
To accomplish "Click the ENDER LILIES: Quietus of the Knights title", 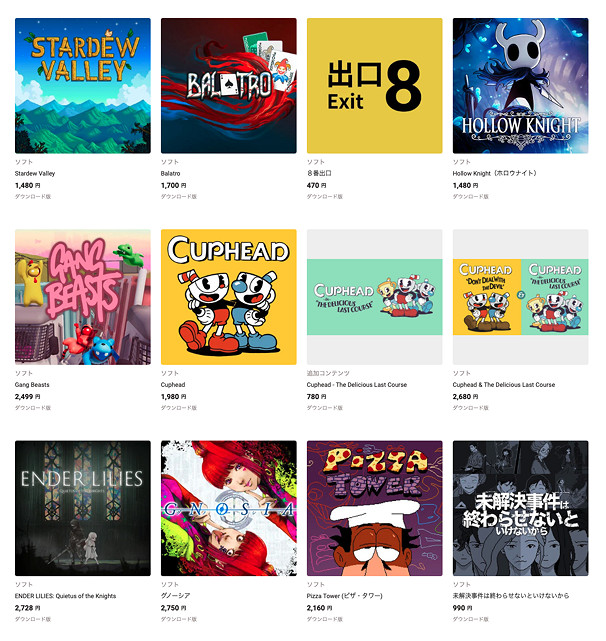I will point(65,596).
